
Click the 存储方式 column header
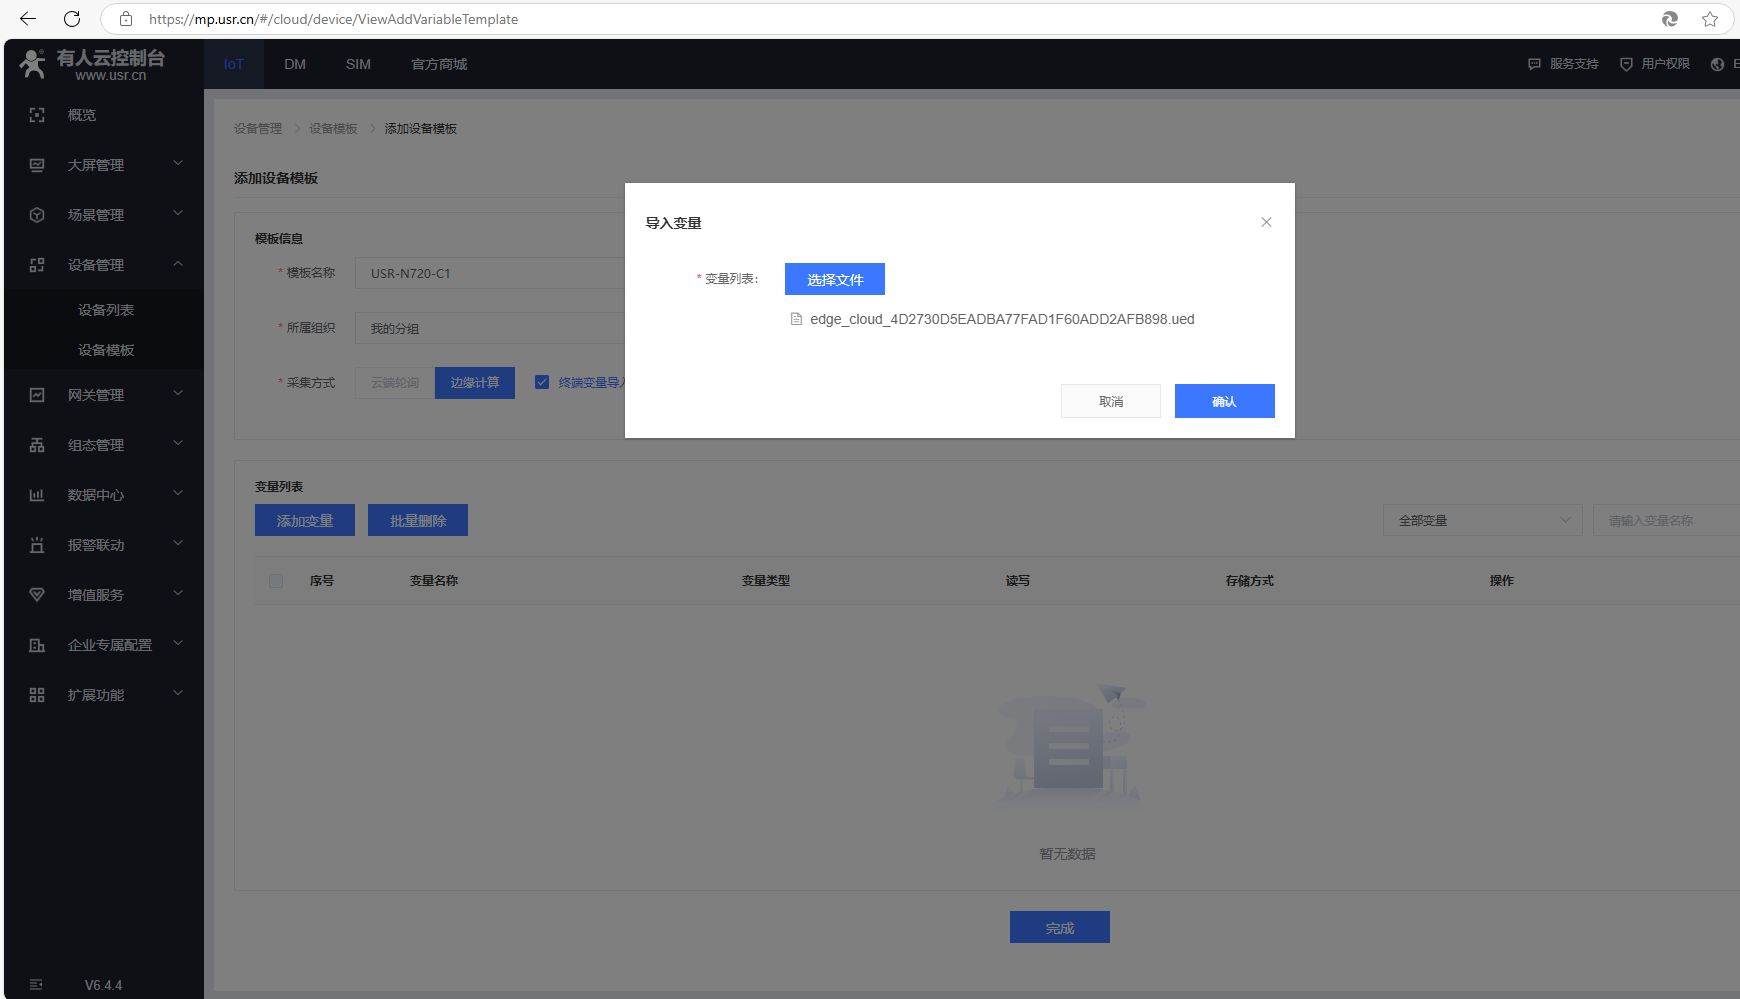pos(1250,581)
